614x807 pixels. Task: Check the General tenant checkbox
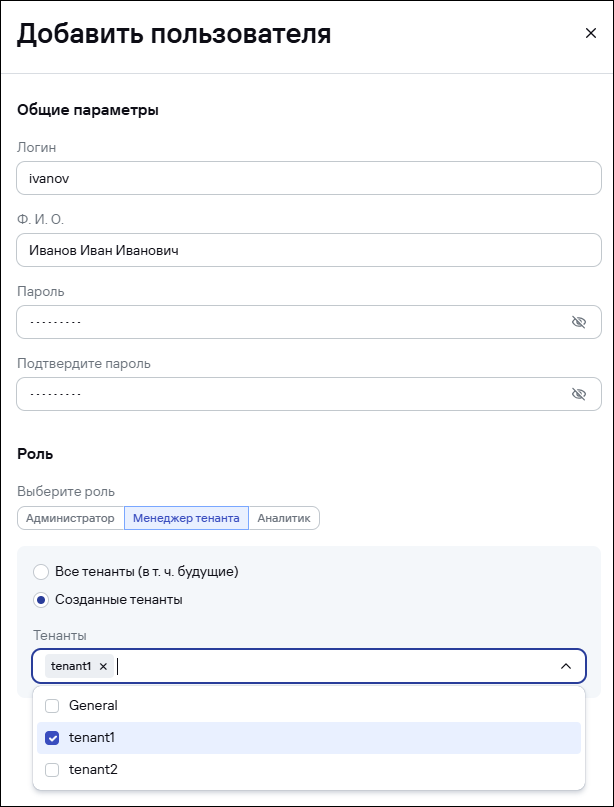coord(53,705)
